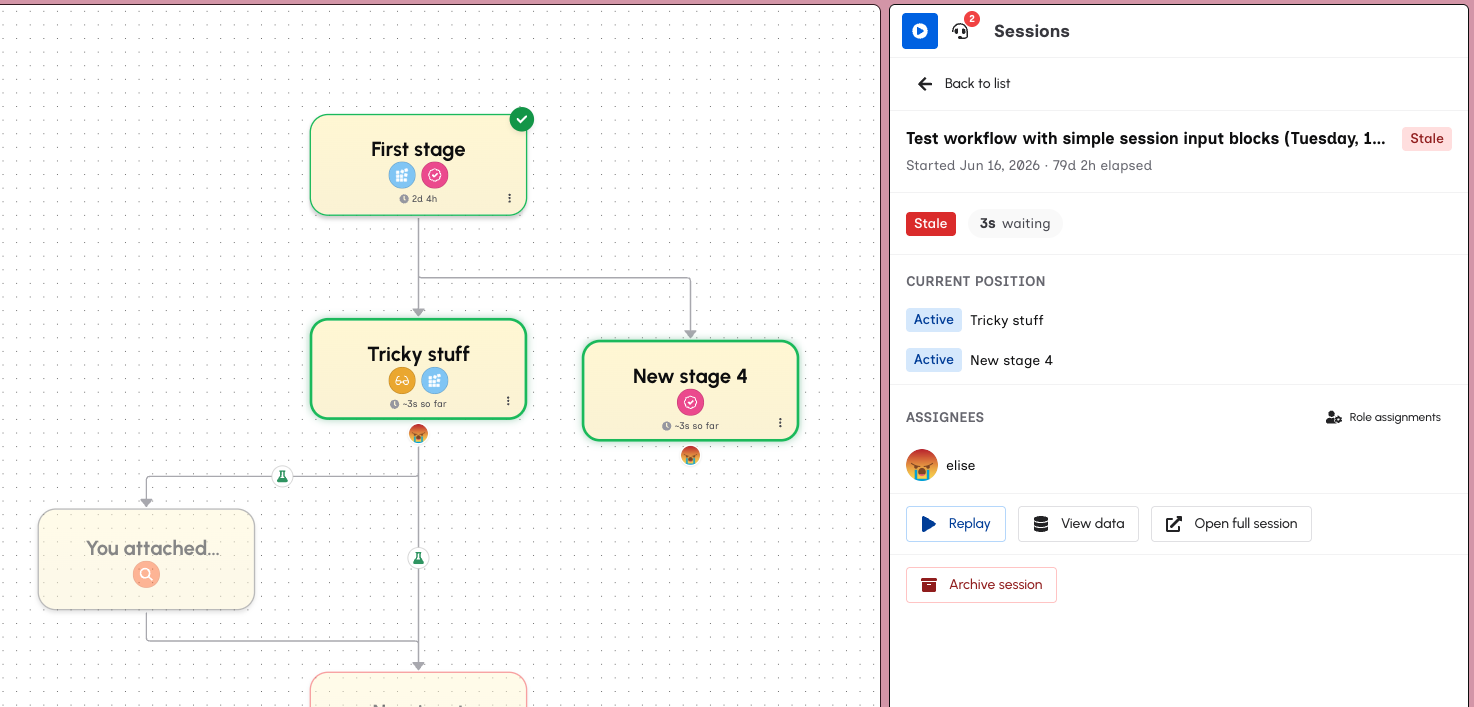
Task: Click the Replay button
Action: (x=956, y=524)
